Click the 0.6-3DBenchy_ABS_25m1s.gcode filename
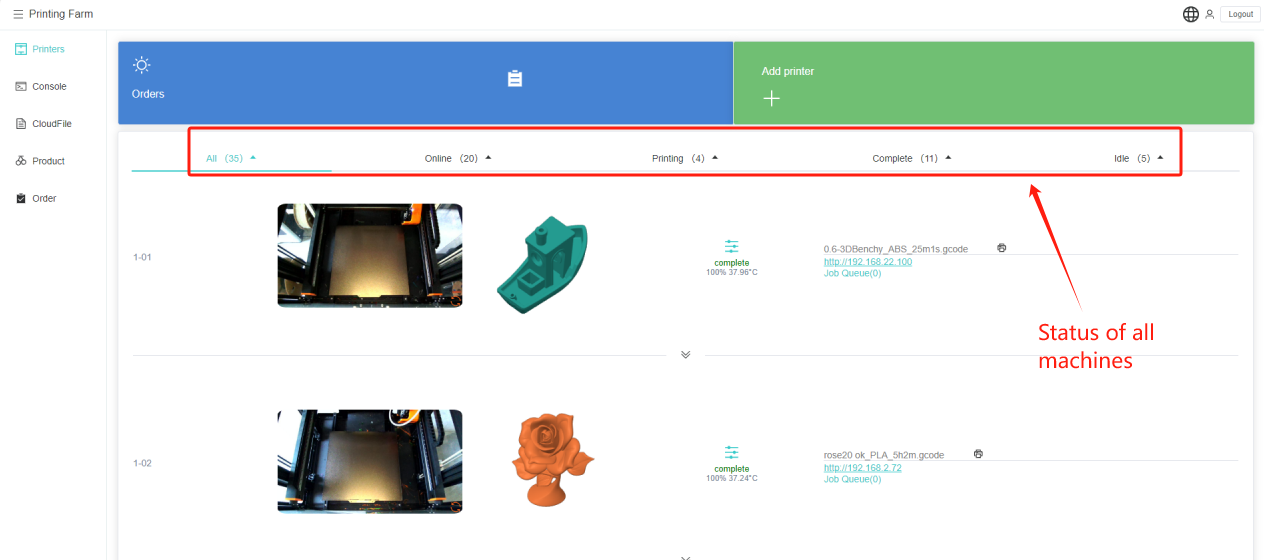1264x560 pixels. click(896, 249)
